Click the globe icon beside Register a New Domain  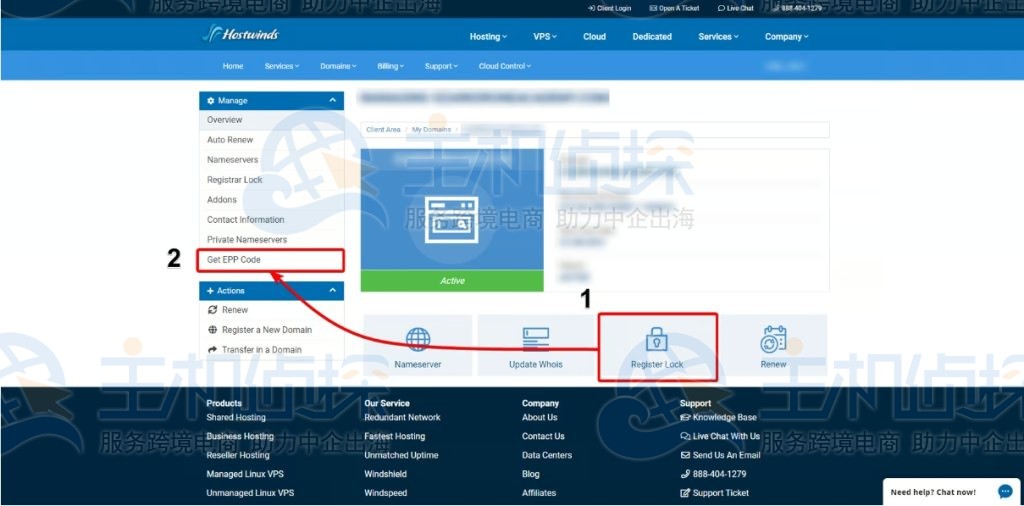212,330
